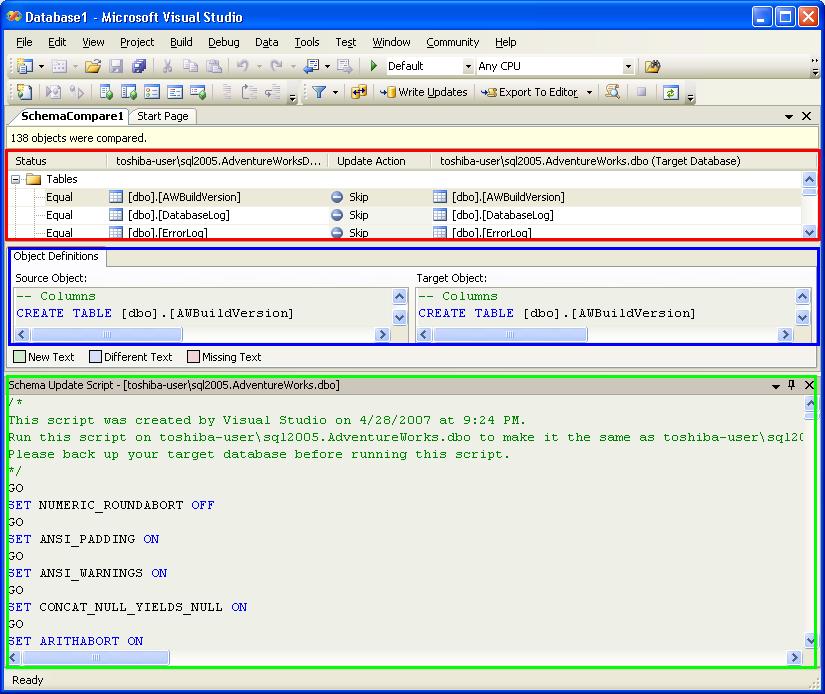Screen dimensions: 825x694
Task: Click the Filter funnel icon
Action: (319, 92)
